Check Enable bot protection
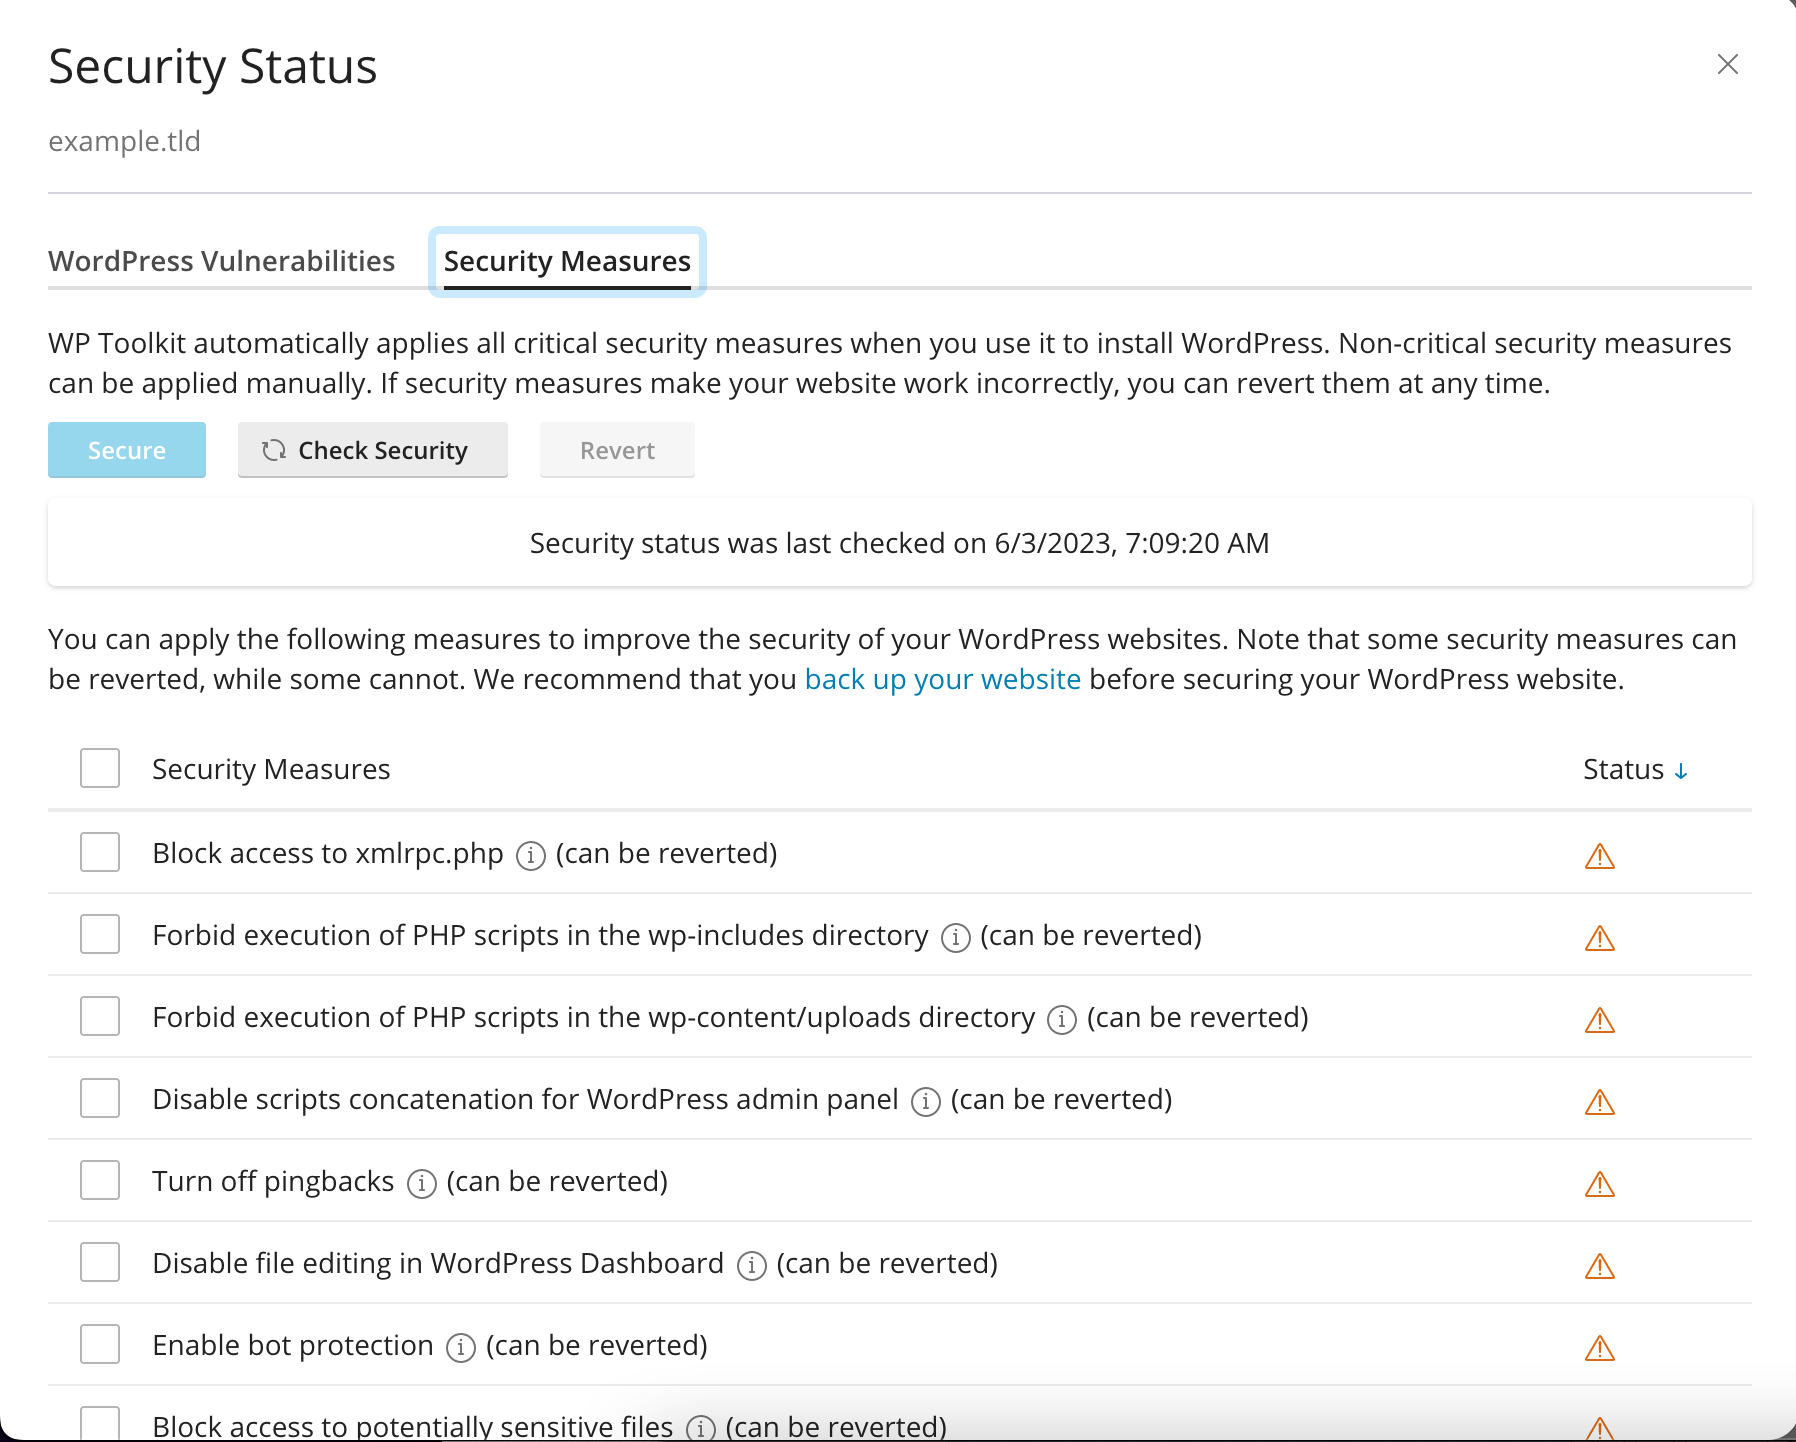This screenshot has width=1796, height=1442. click(100, 1344)
